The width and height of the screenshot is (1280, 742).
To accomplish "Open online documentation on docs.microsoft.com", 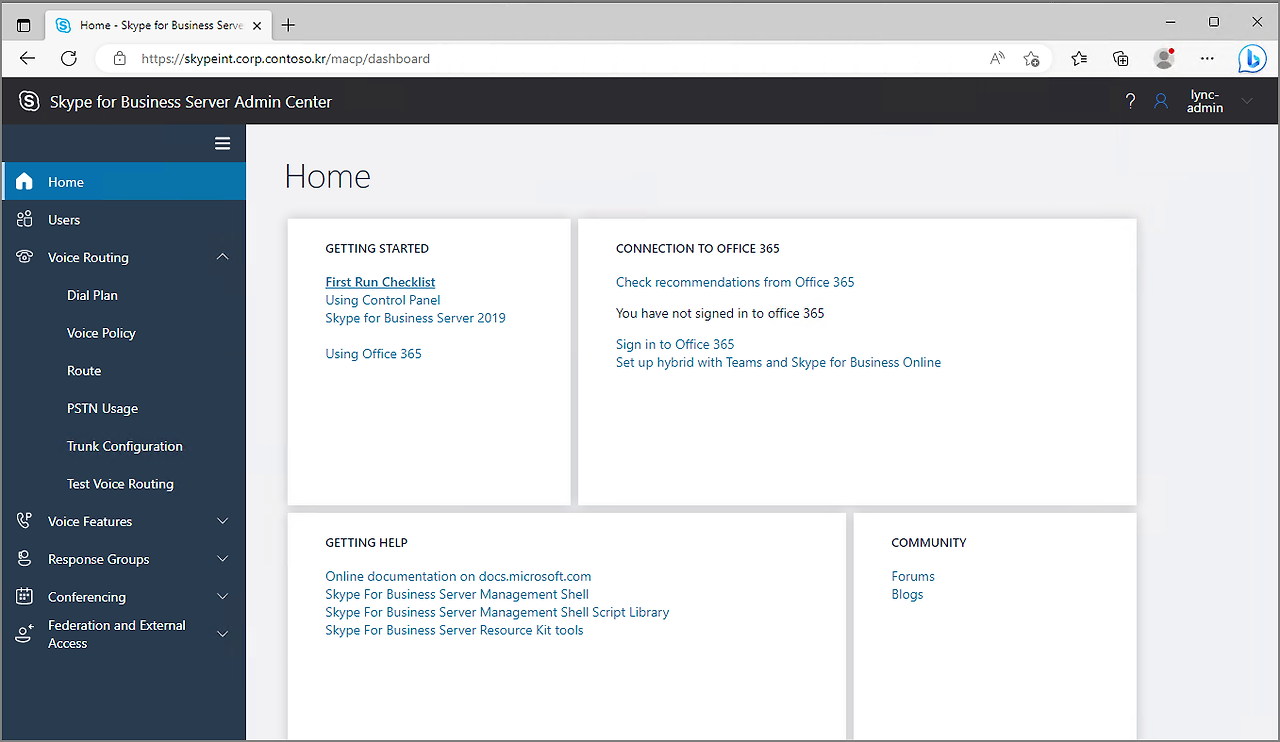I will point(458,575).
